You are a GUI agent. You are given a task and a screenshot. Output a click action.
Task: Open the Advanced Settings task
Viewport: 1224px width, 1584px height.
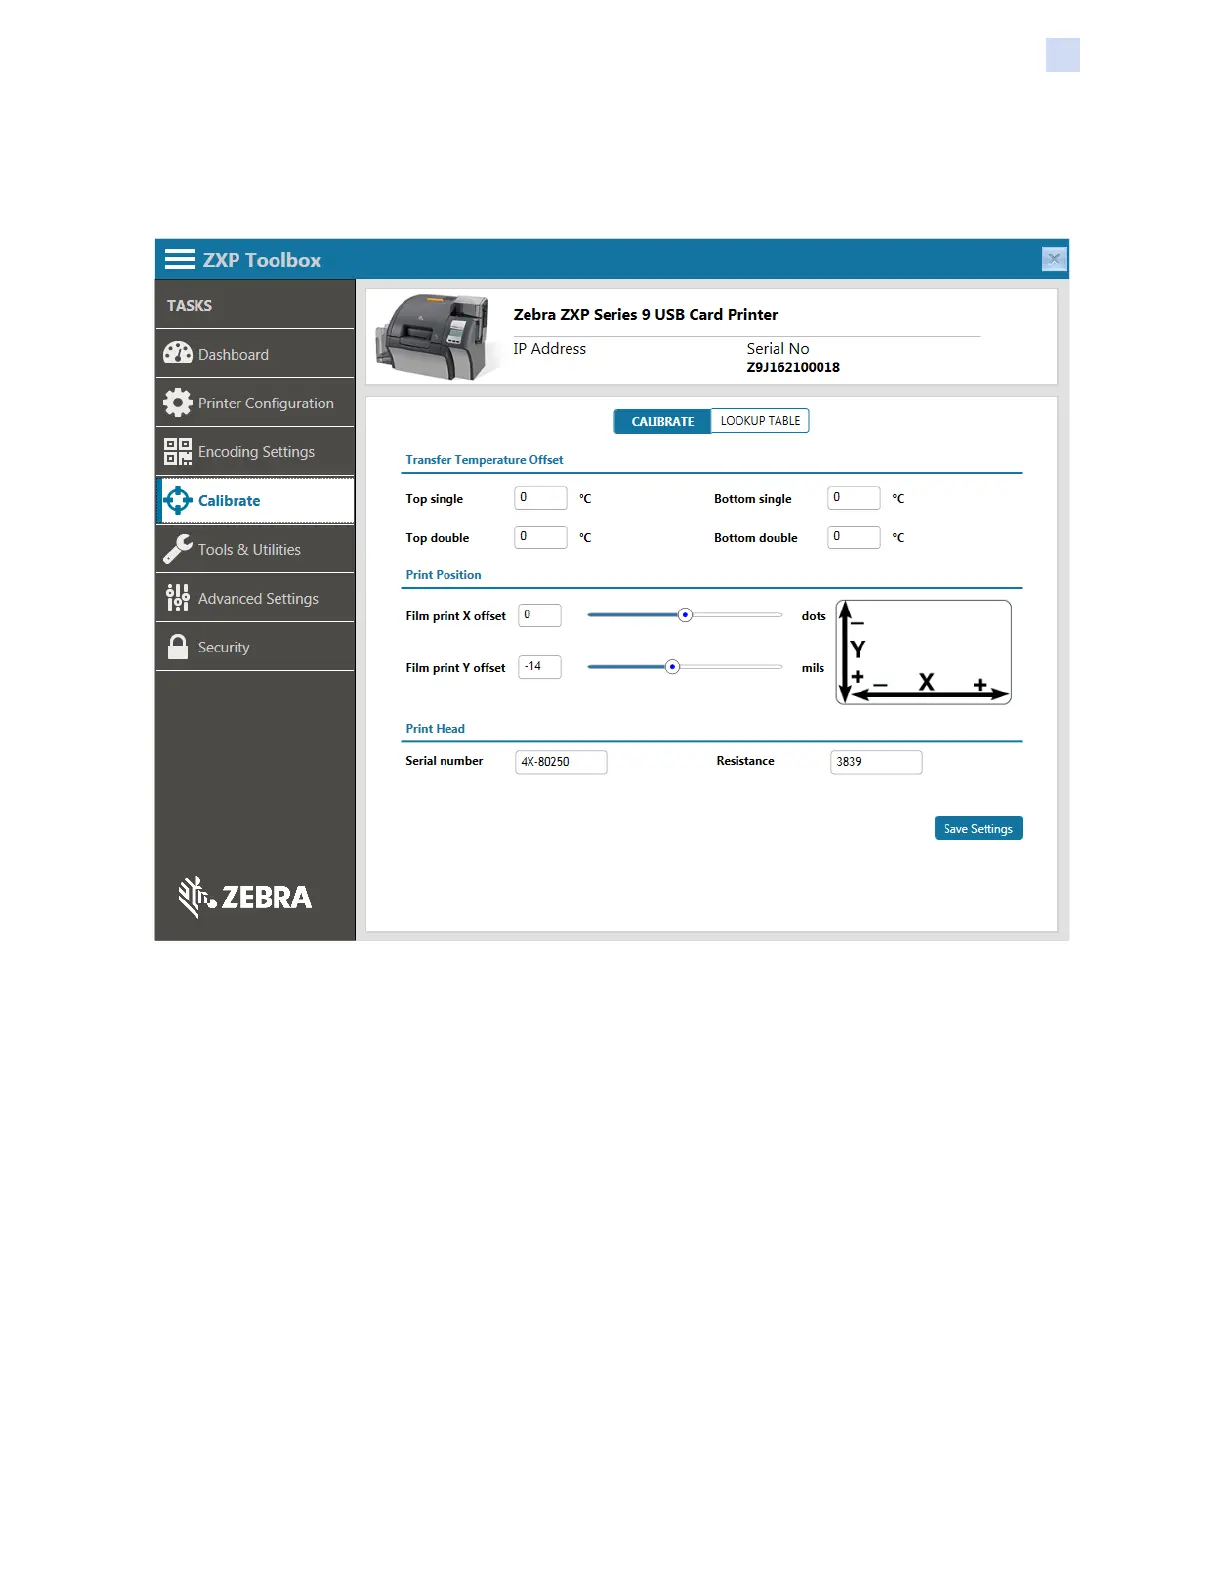[255, 598]
